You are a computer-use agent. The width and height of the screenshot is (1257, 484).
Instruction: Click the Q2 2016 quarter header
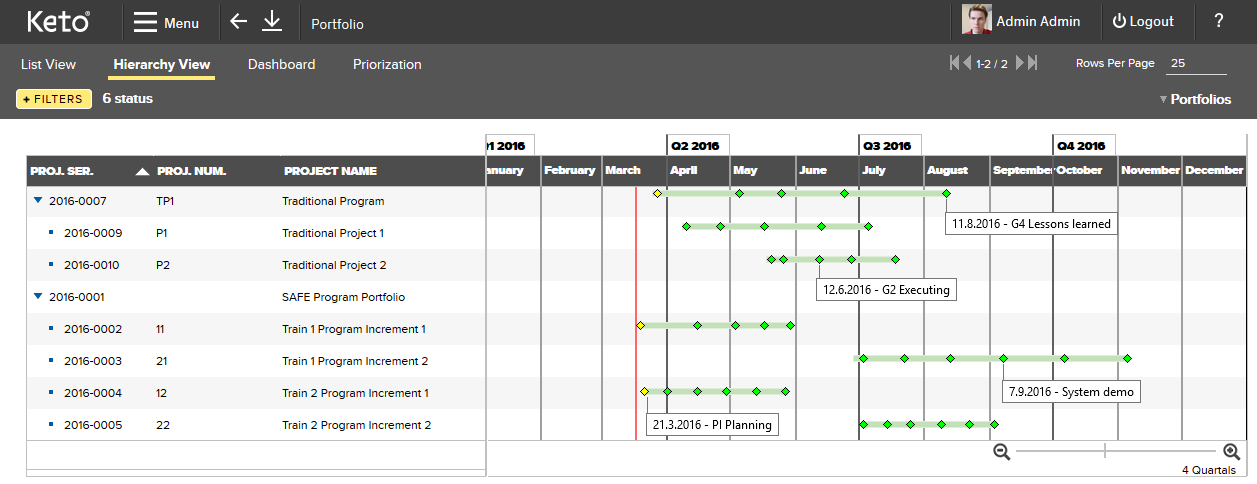tap(696, 145)
